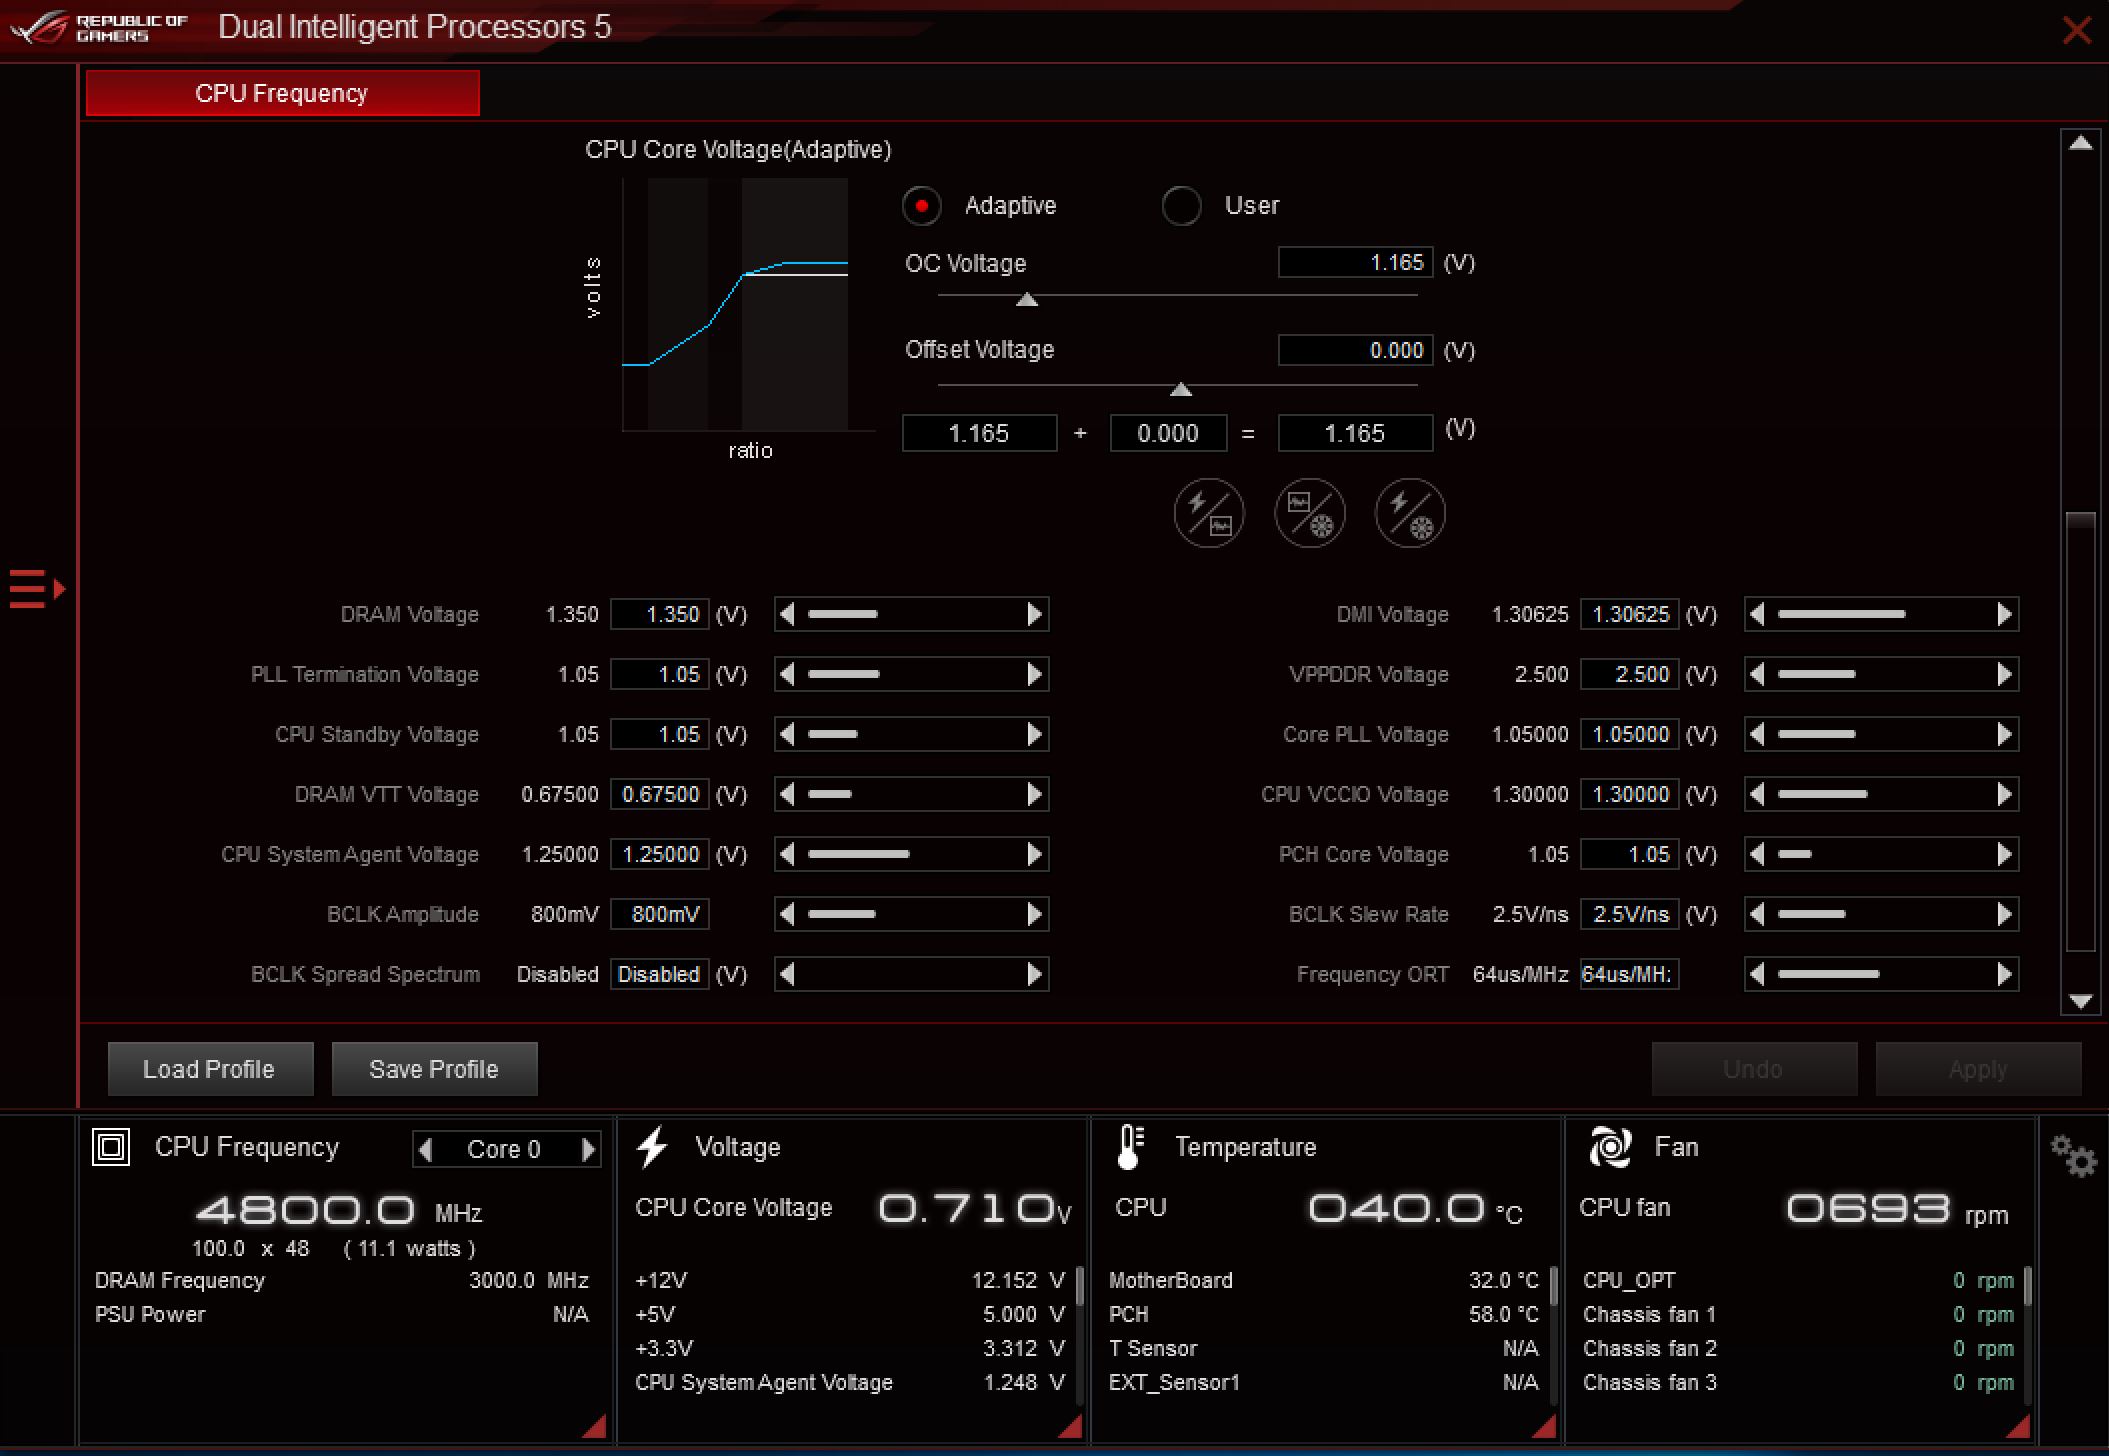Image resolution: width=2109 pixels, height=1456 pixels.
Task: Click the frequency/fan link icon
Action: [x=1310, y=513]
